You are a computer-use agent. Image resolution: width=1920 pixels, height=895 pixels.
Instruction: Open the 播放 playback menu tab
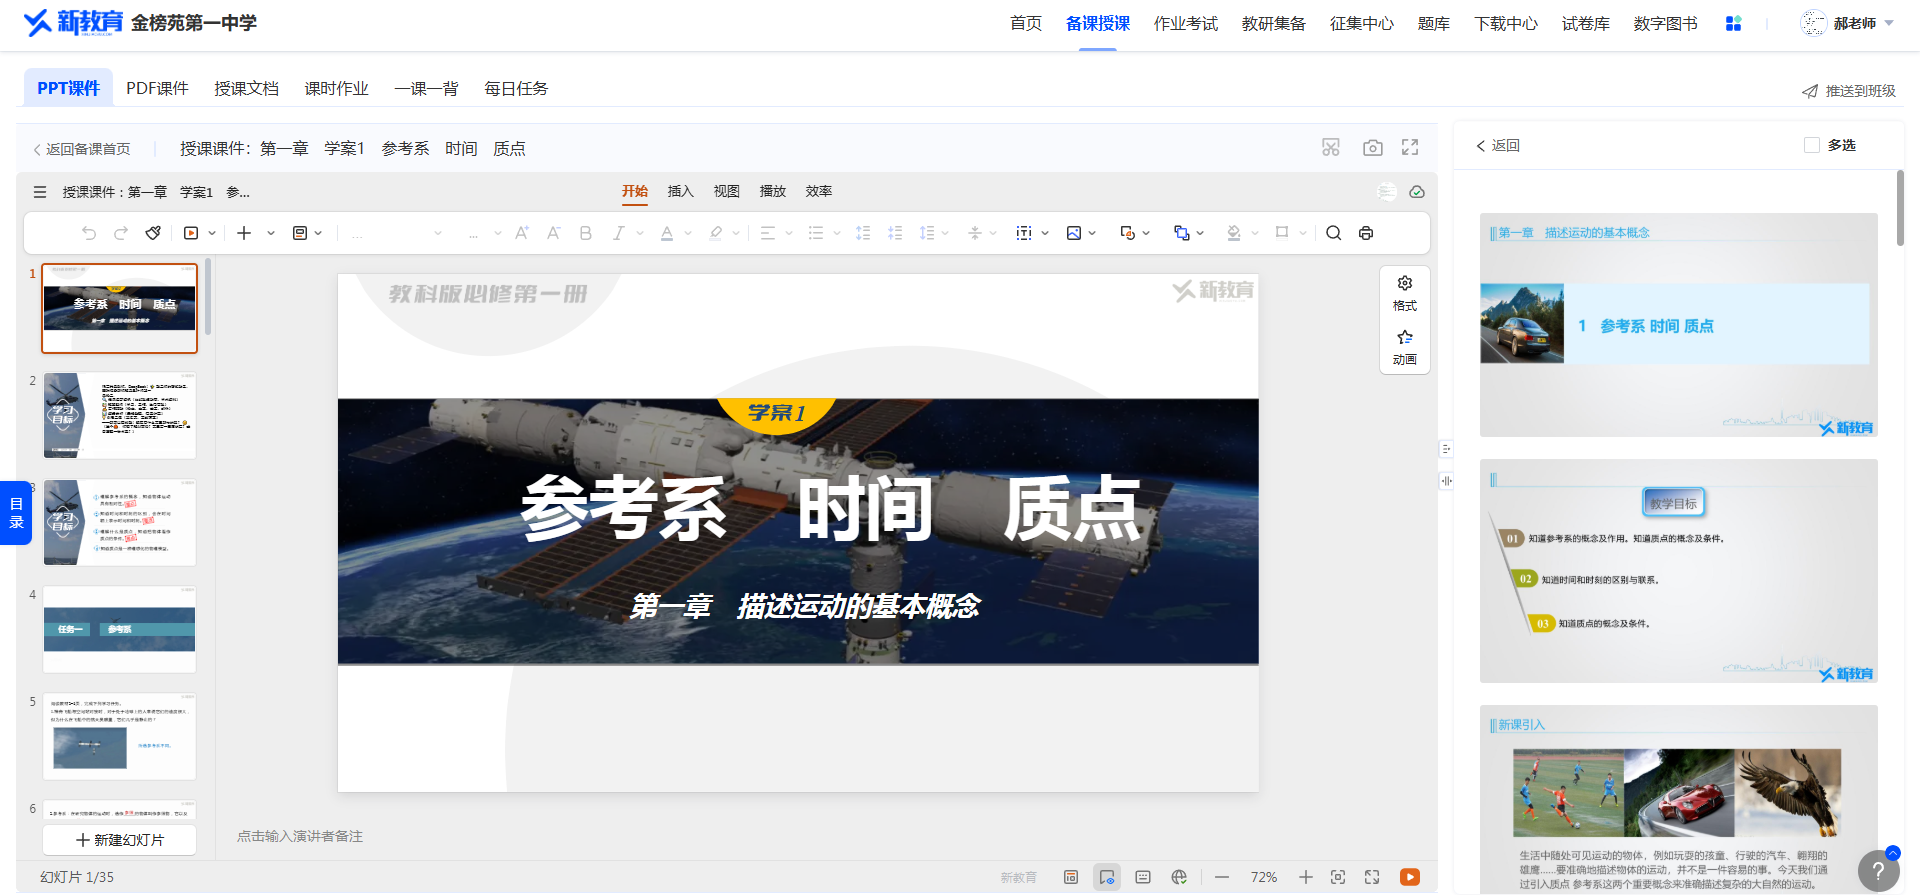click(x=772, y=191)
